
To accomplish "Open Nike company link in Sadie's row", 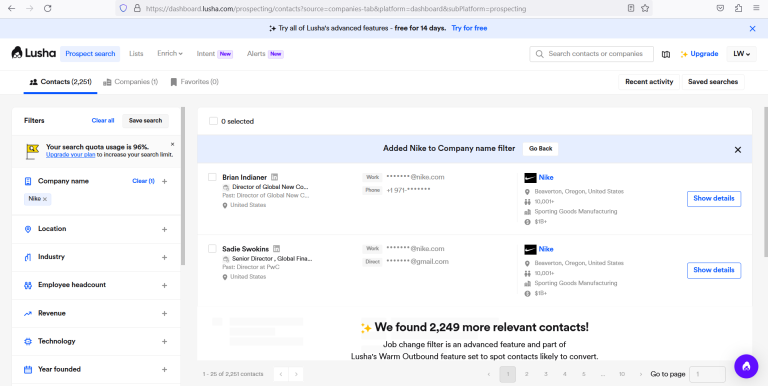I will [x=546, y=249].
